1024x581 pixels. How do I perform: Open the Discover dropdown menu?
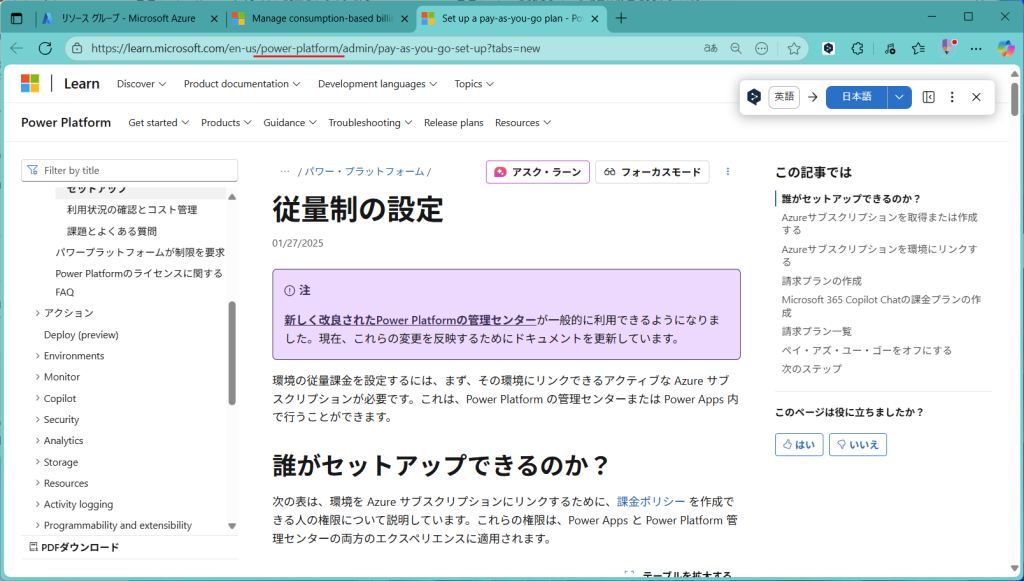coord(142,84)
